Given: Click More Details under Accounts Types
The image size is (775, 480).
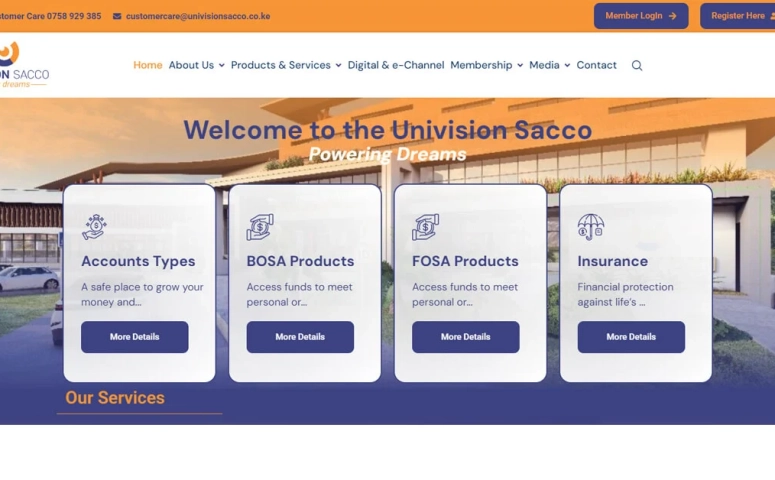Looking at the screenshot, I should pos(134,337).
